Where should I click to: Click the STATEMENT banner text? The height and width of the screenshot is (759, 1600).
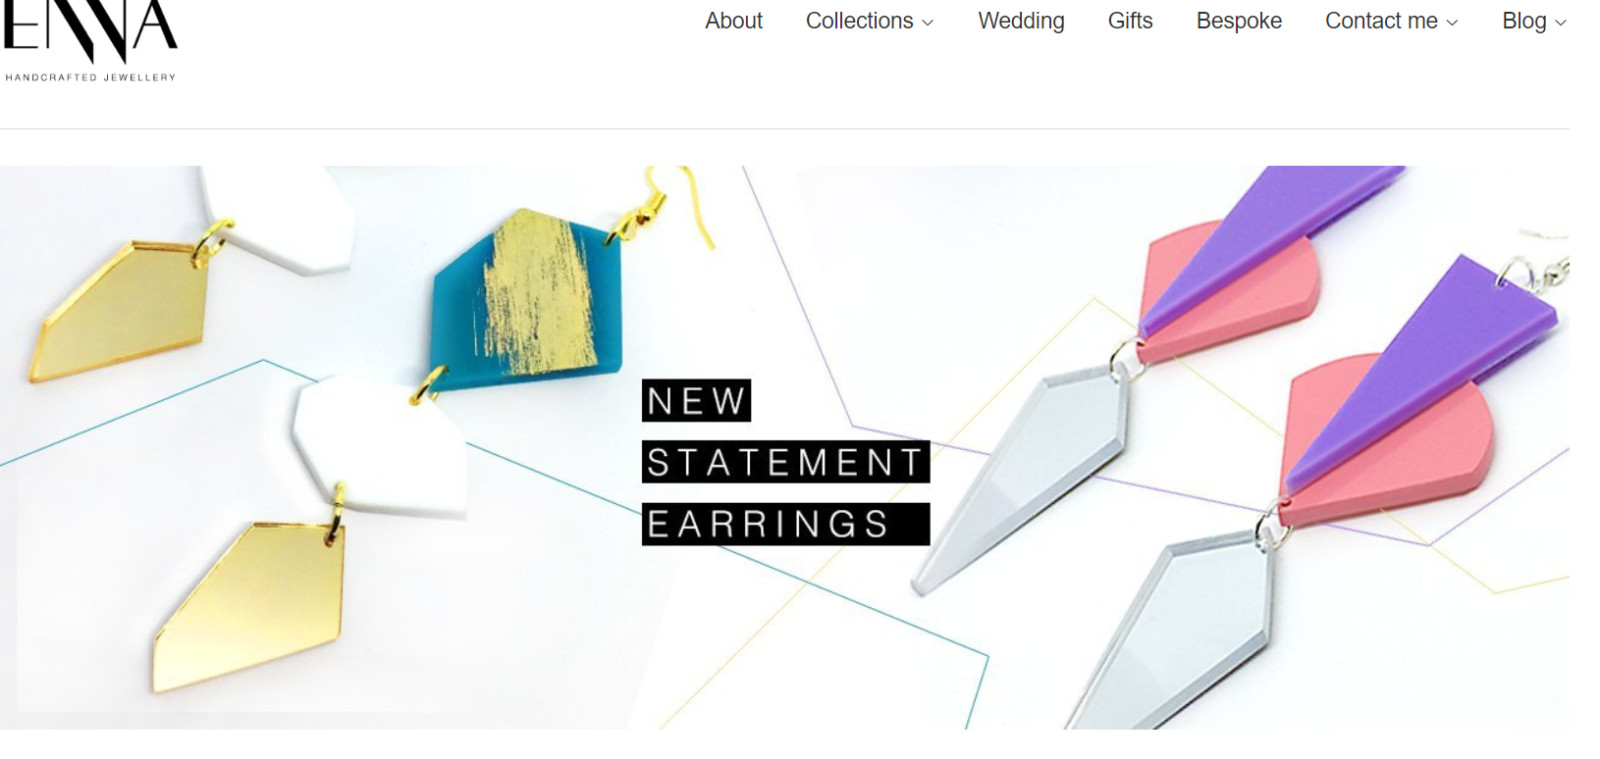click(786, 462)
